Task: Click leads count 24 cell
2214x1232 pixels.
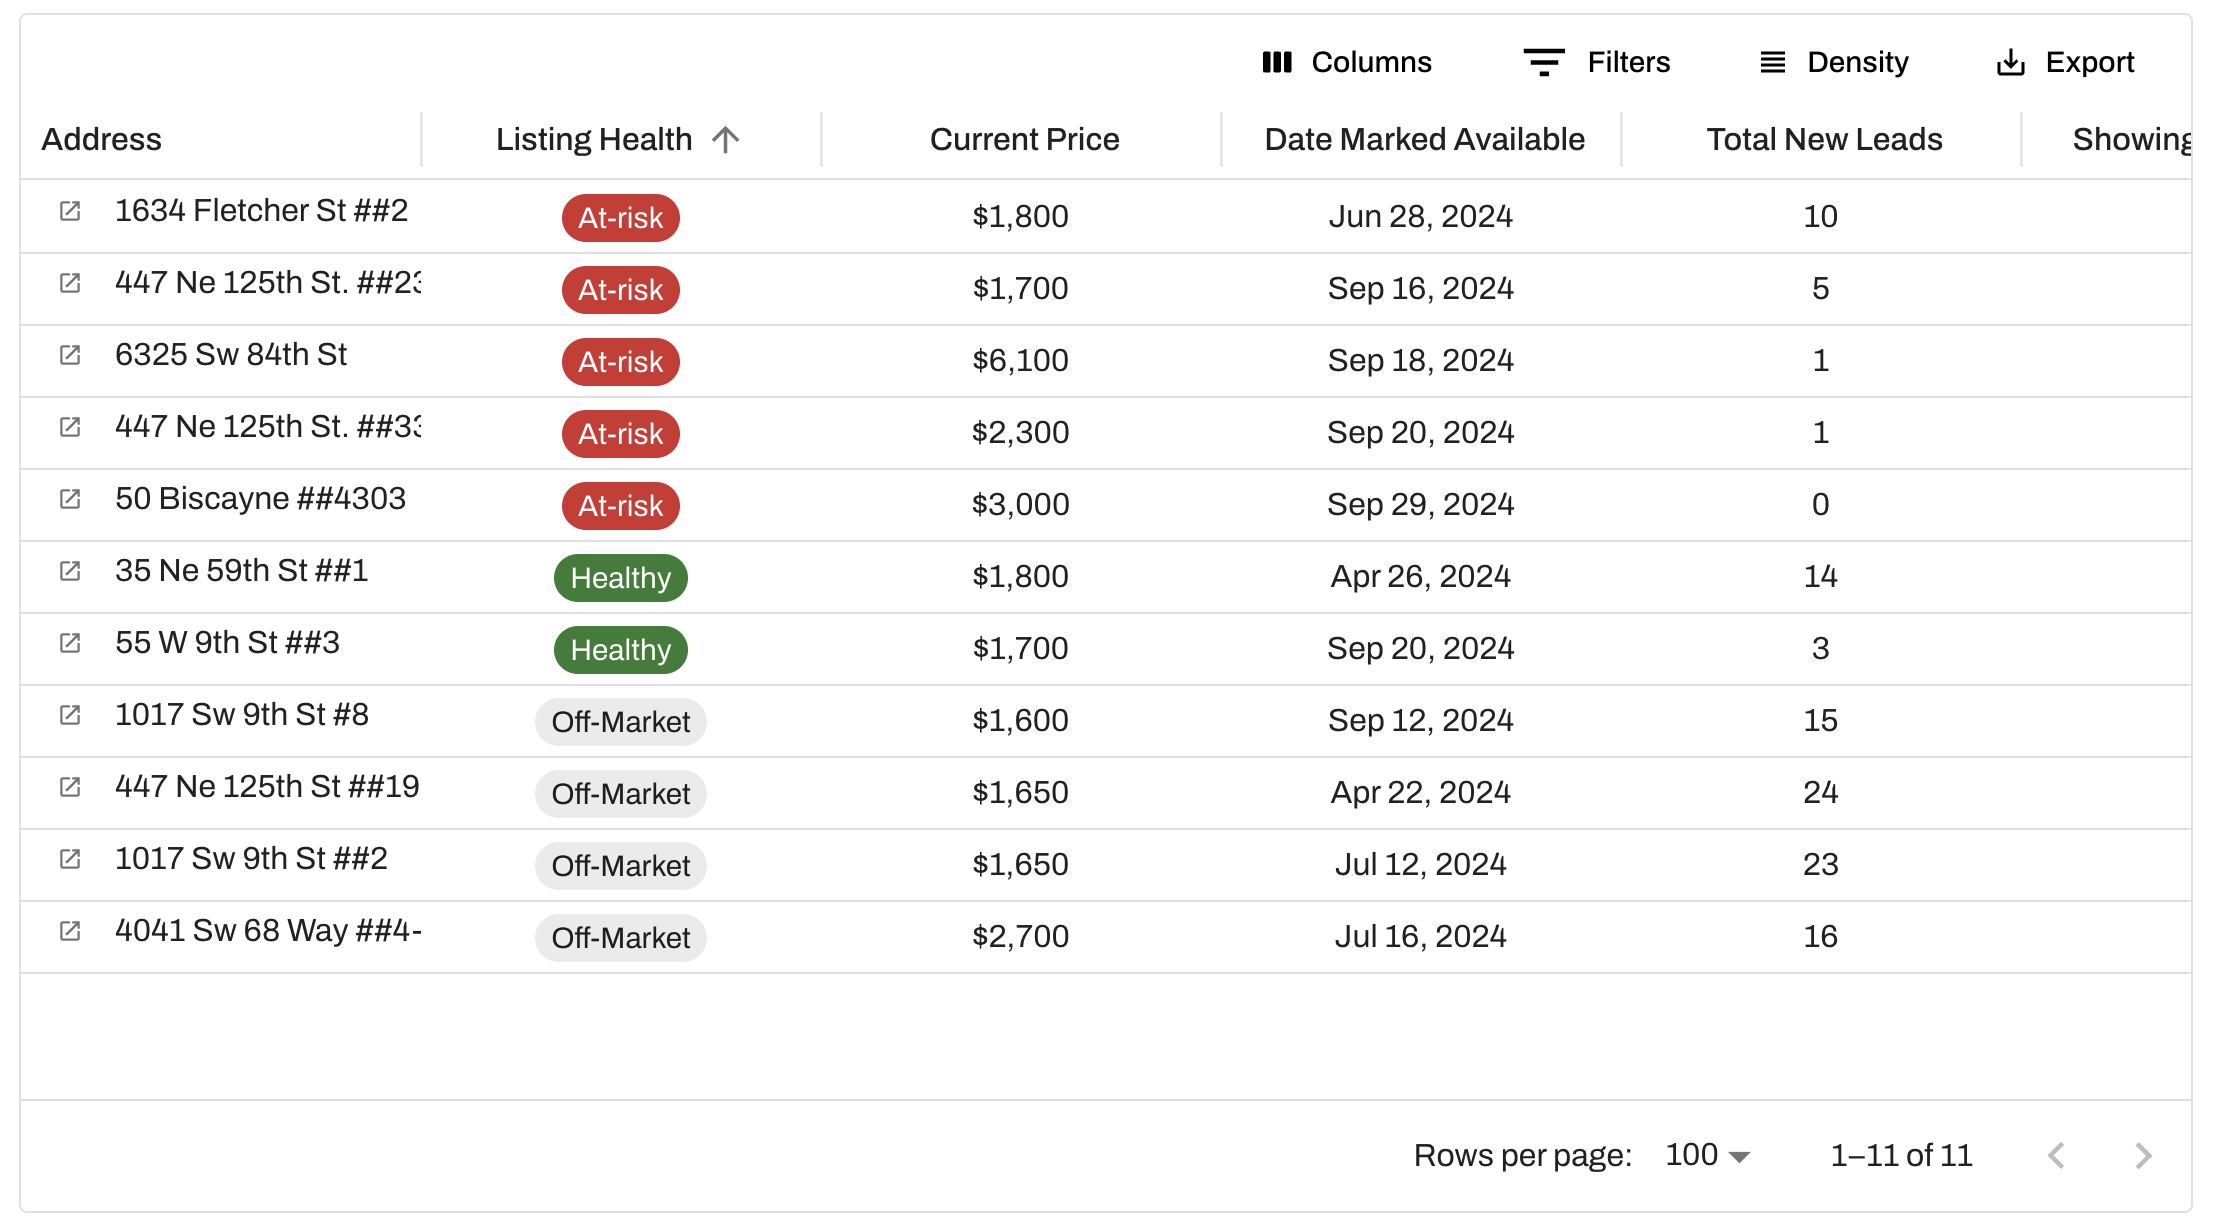Action: (1820, 793)
